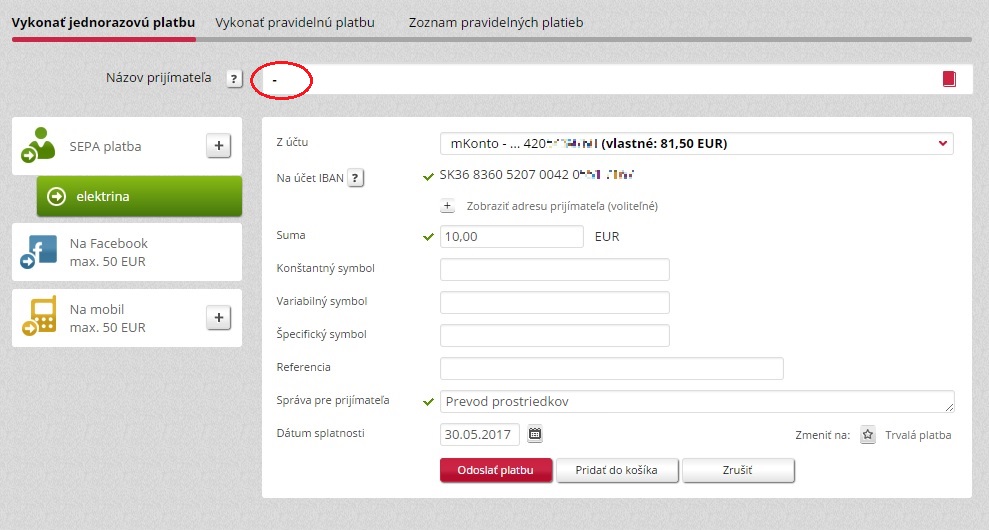Click the star icon for Trvalá platba

[x=868, y=435]
